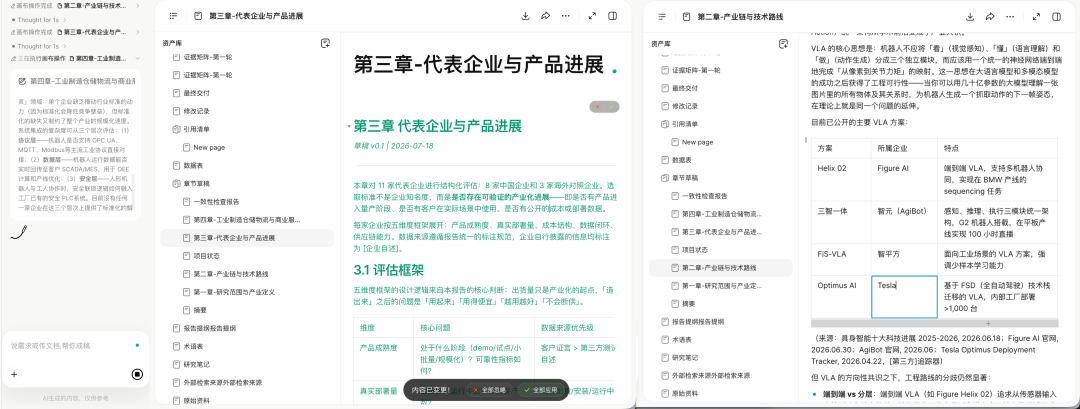Open 项目状态 in the 第三章 window tree
Viewport: 1080px width, 409px height.
(207, 255)
